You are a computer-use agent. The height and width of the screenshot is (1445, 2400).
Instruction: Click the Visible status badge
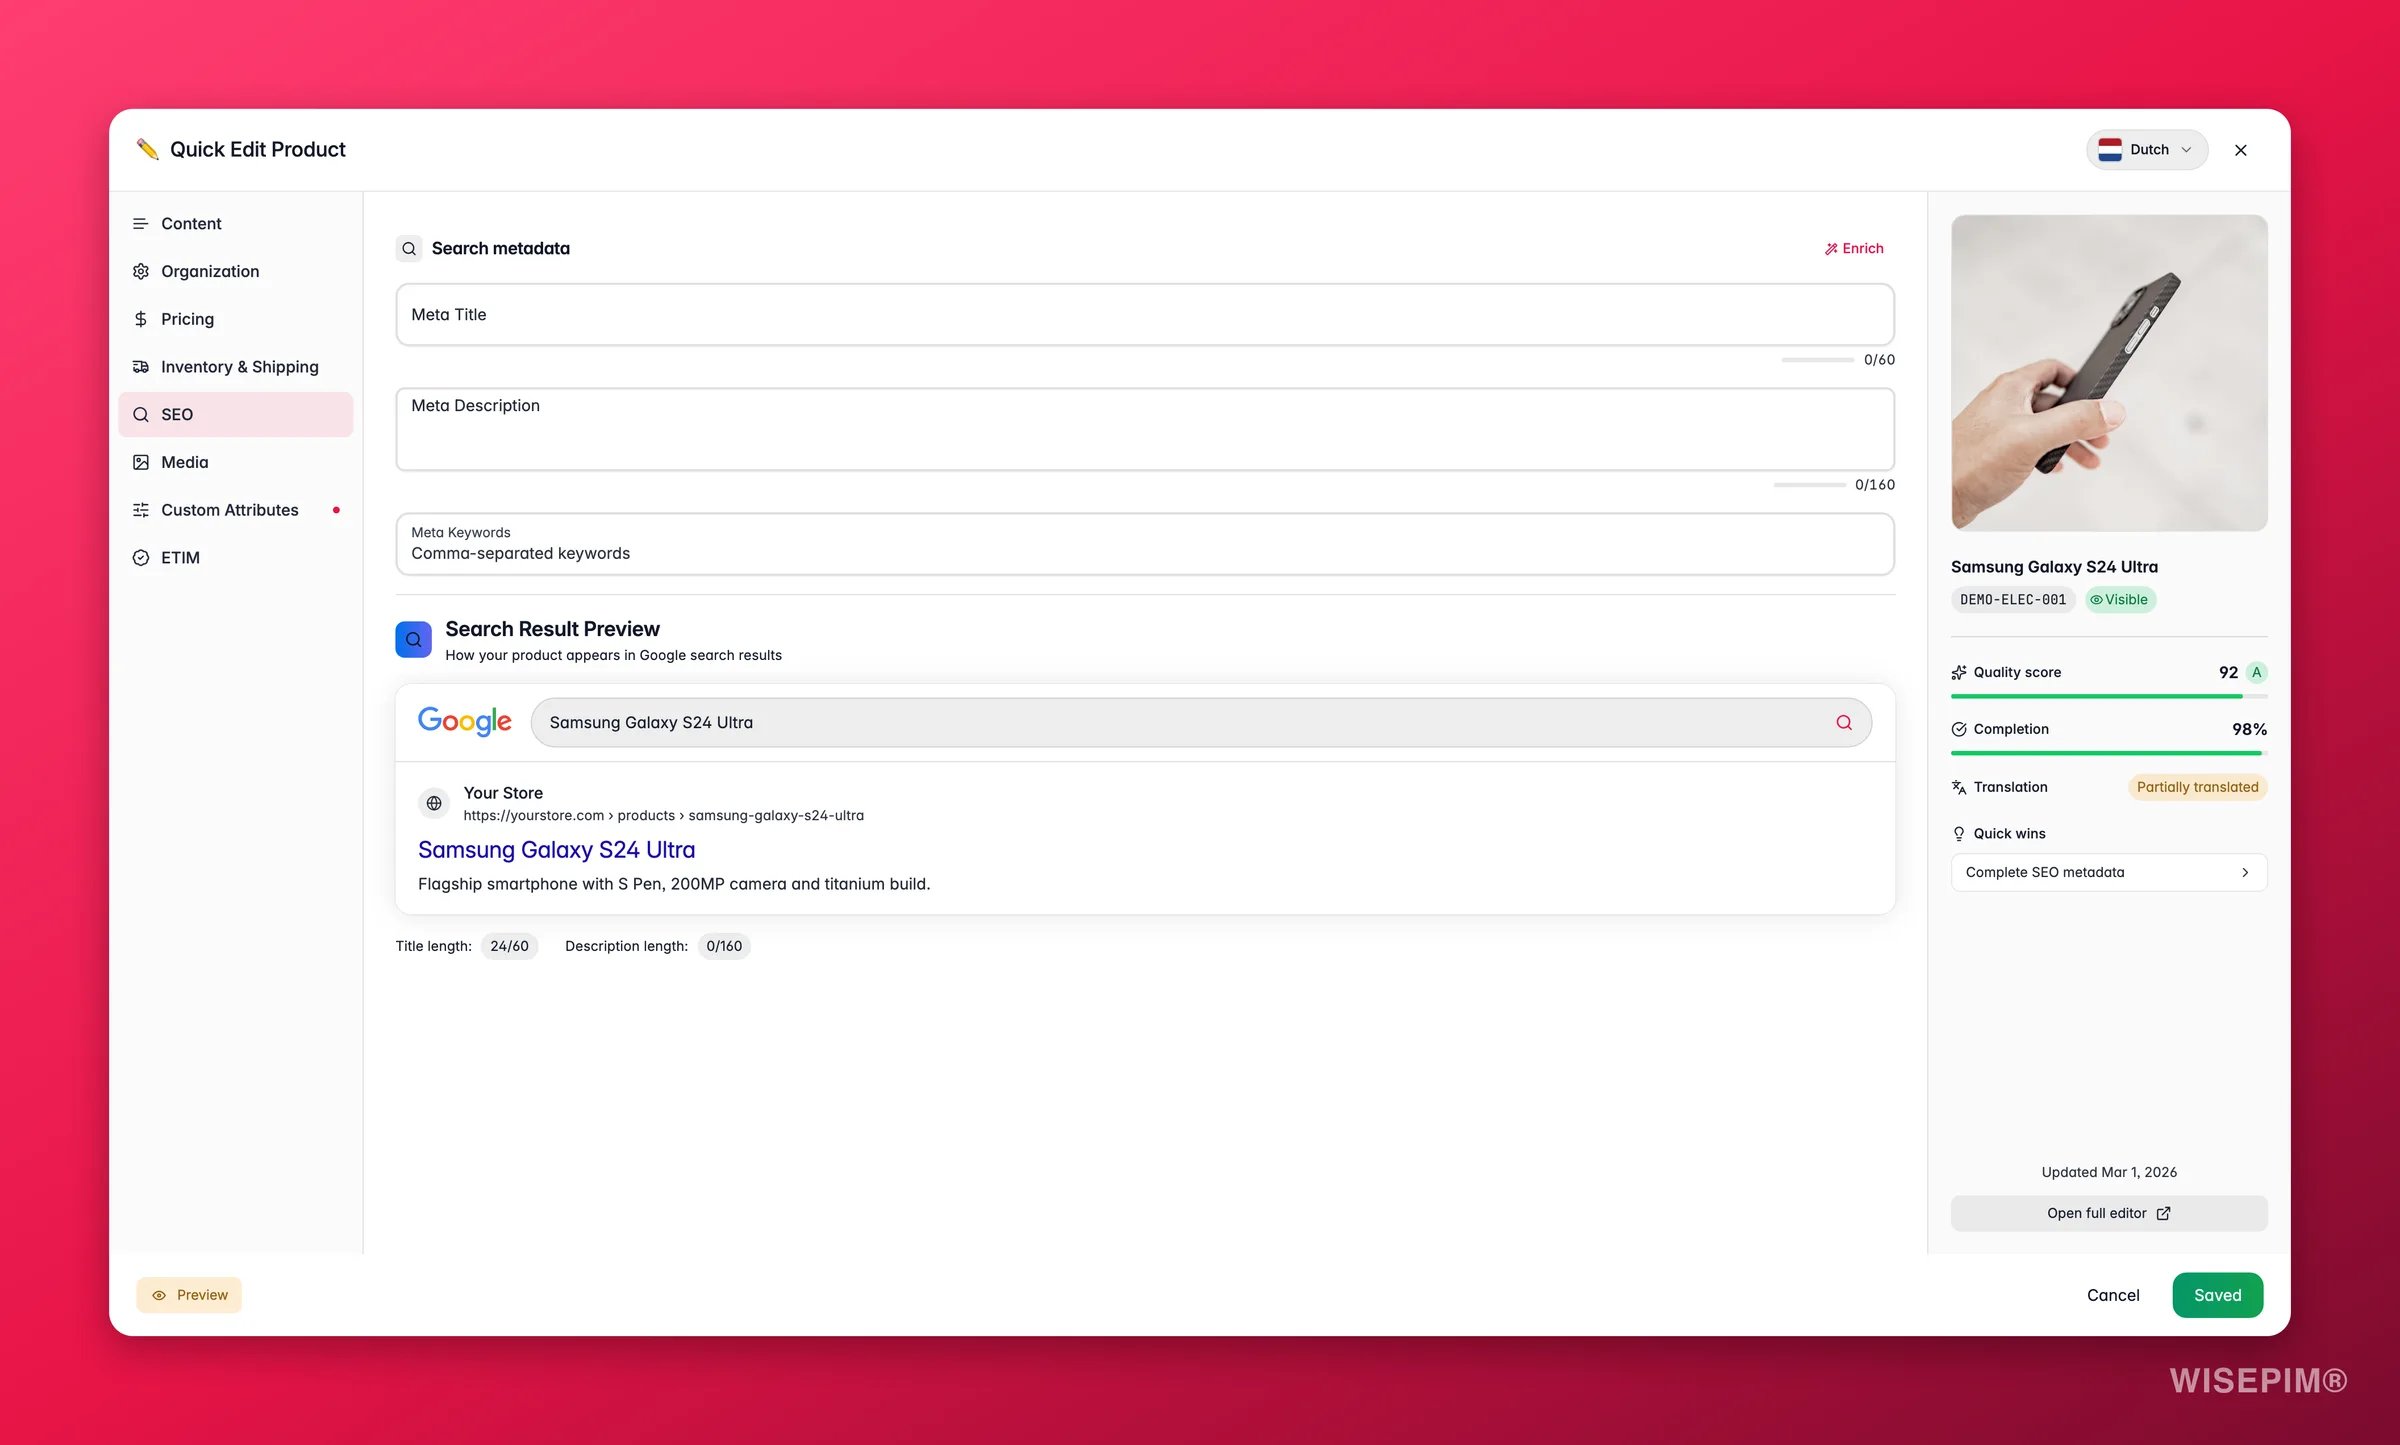click(x=2119, y=600)
